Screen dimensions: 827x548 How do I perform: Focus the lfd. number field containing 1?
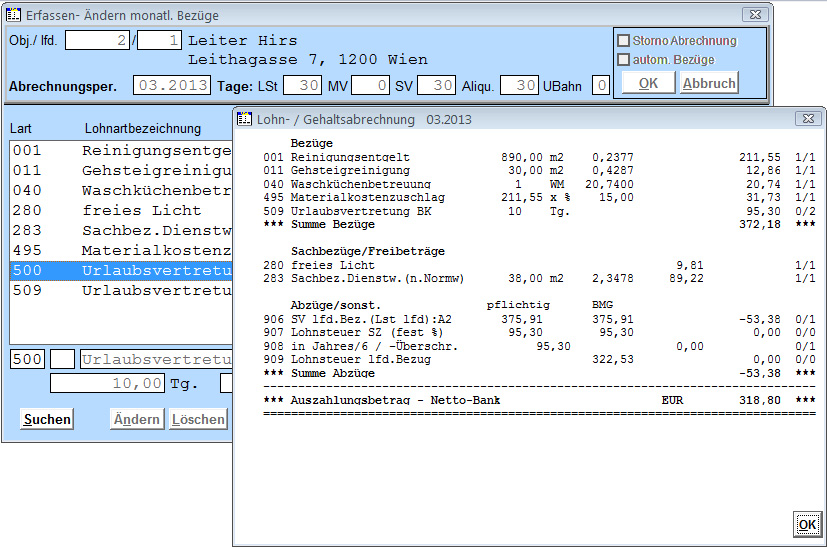pos(159,40)
